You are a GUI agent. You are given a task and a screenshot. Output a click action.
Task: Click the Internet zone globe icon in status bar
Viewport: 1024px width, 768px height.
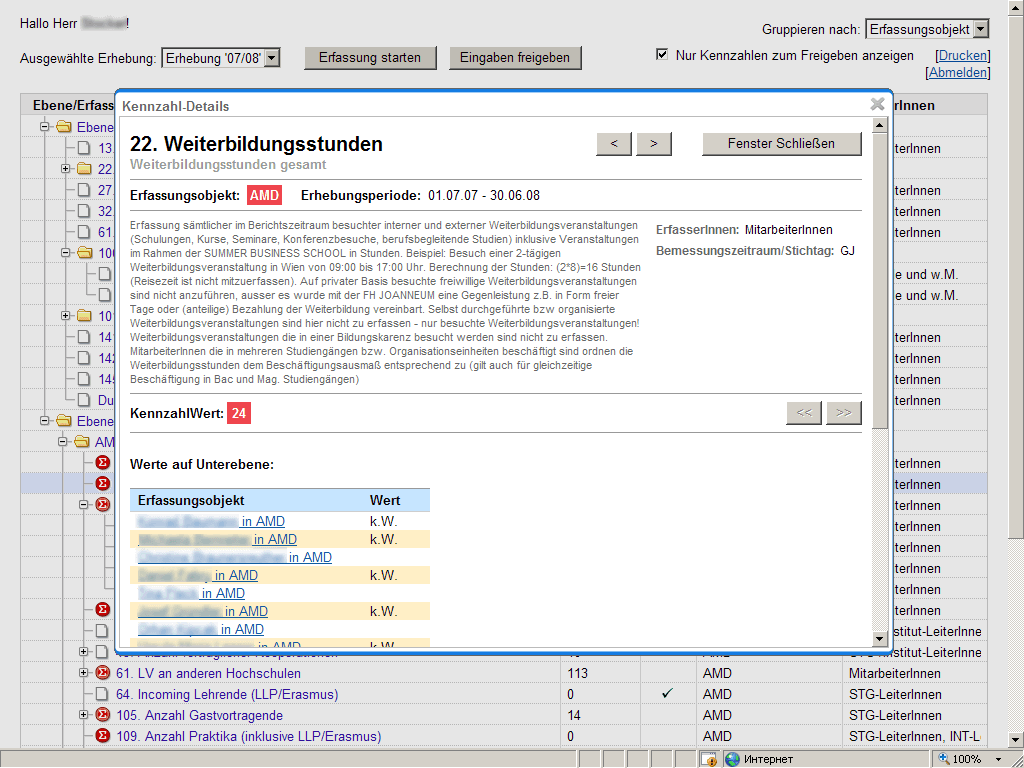tap(732, 759)
